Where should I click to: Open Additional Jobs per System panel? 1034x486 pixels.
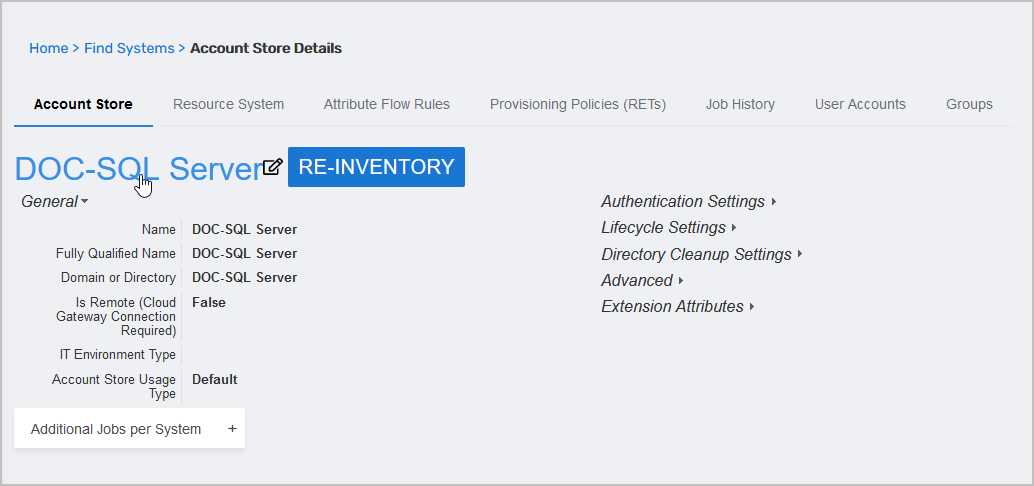tap(116, 429)
